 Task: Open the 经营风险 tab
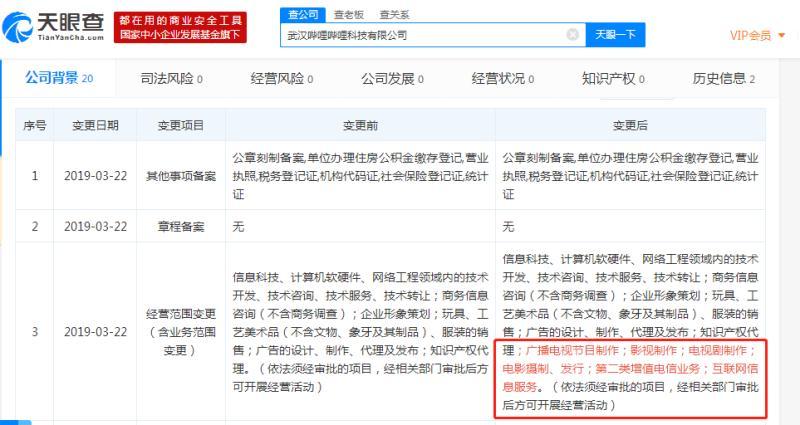click(282, 79)
